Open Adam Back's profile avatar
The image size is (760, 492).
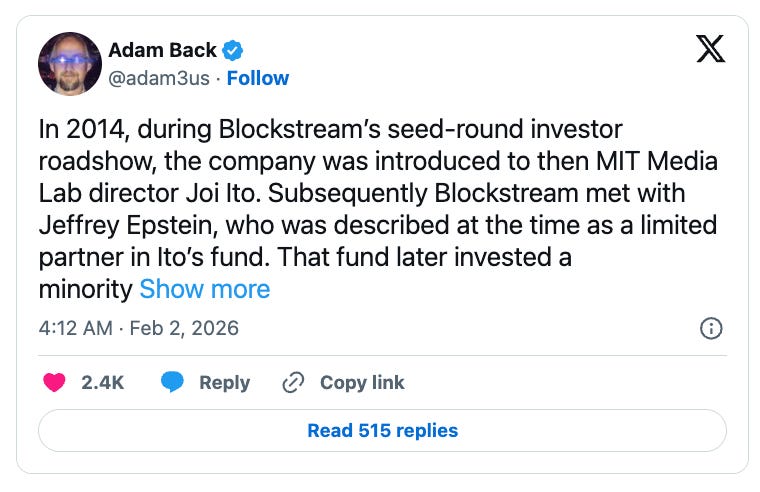click(x=70, y=64)
